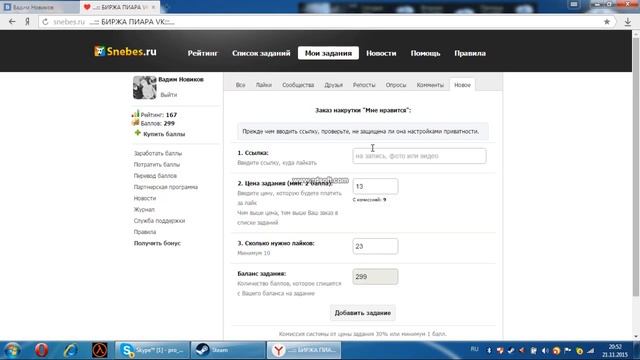Click the green plus icon near Купить баллы
The height and width of the screenshot is (360, 640).
[137, 133]
